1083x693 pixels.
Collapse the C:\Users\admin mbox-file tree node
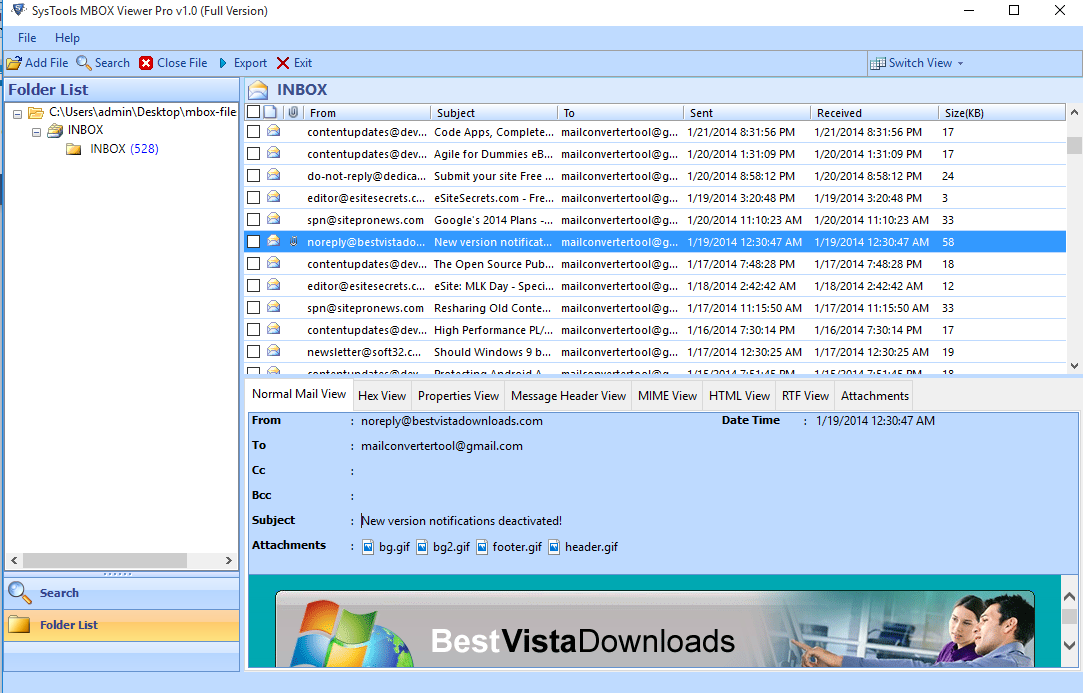pos(19,113)
